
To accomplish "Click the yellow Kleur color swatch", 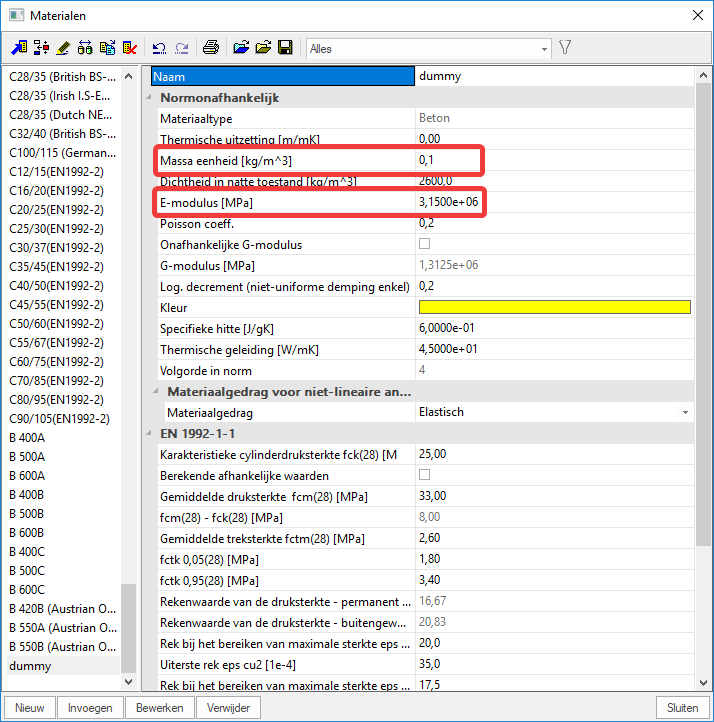I will pyautogui.click(x=554, y=307).
